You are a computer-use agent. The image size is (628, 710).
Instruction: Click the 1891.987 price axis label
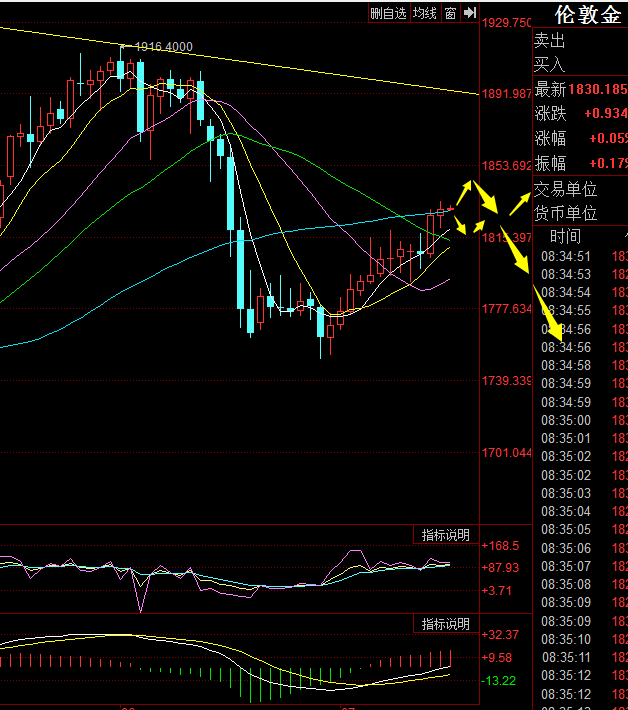pyautogui.click(x=507, y=94)
